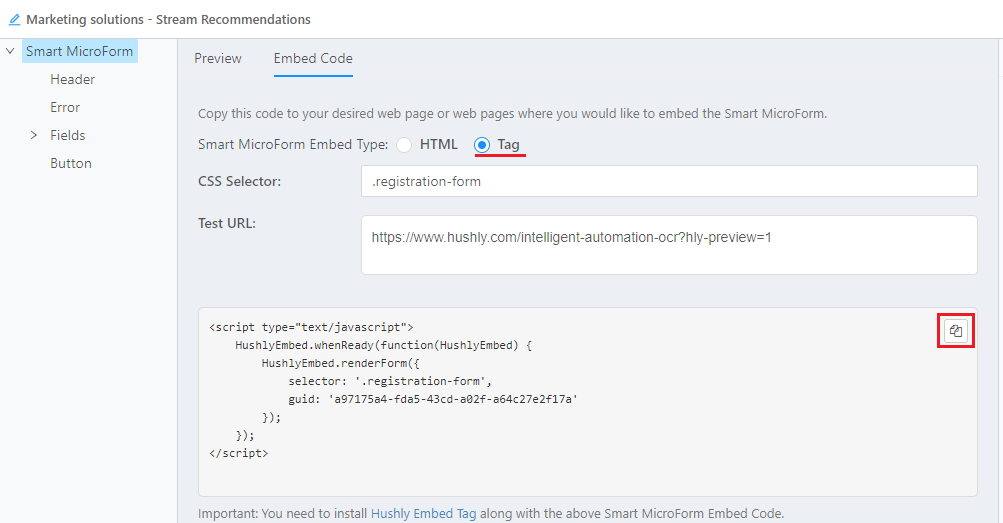
Task: Select Smart MicroForm in the tree
Action: pyautogui.click(x=79, y=51)
